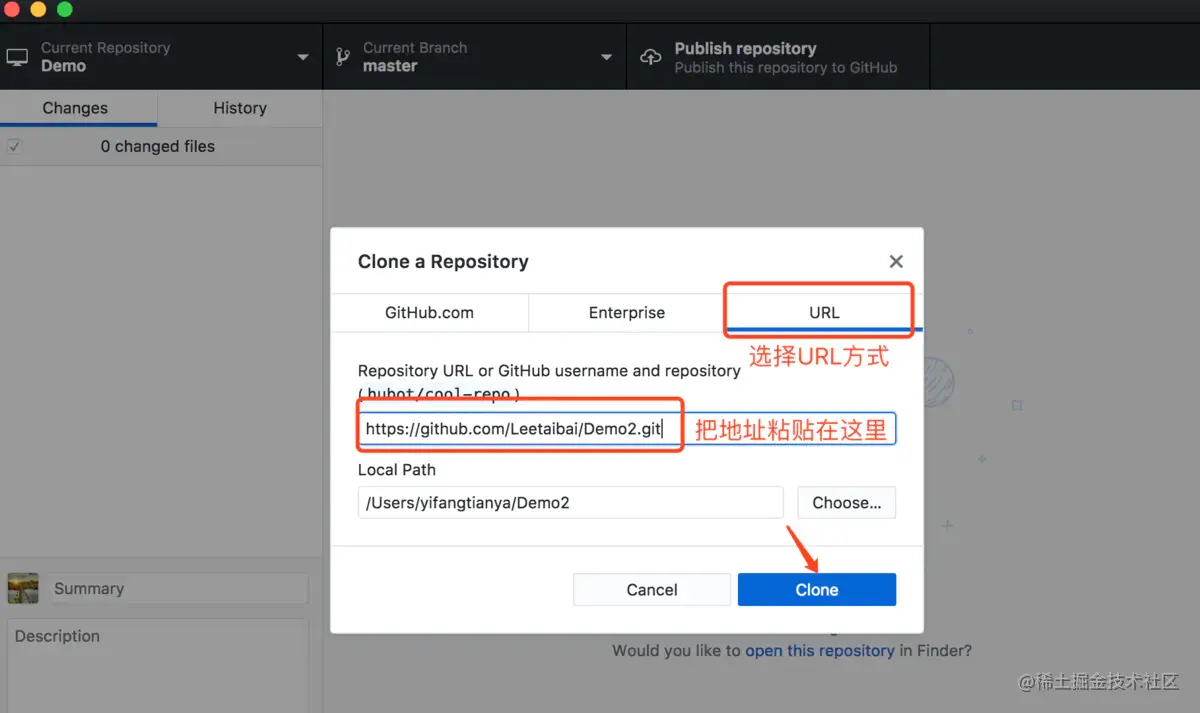Select the Enterprise tab in dialog
This screenshot has height=713, width=1200.
[627, 312]
